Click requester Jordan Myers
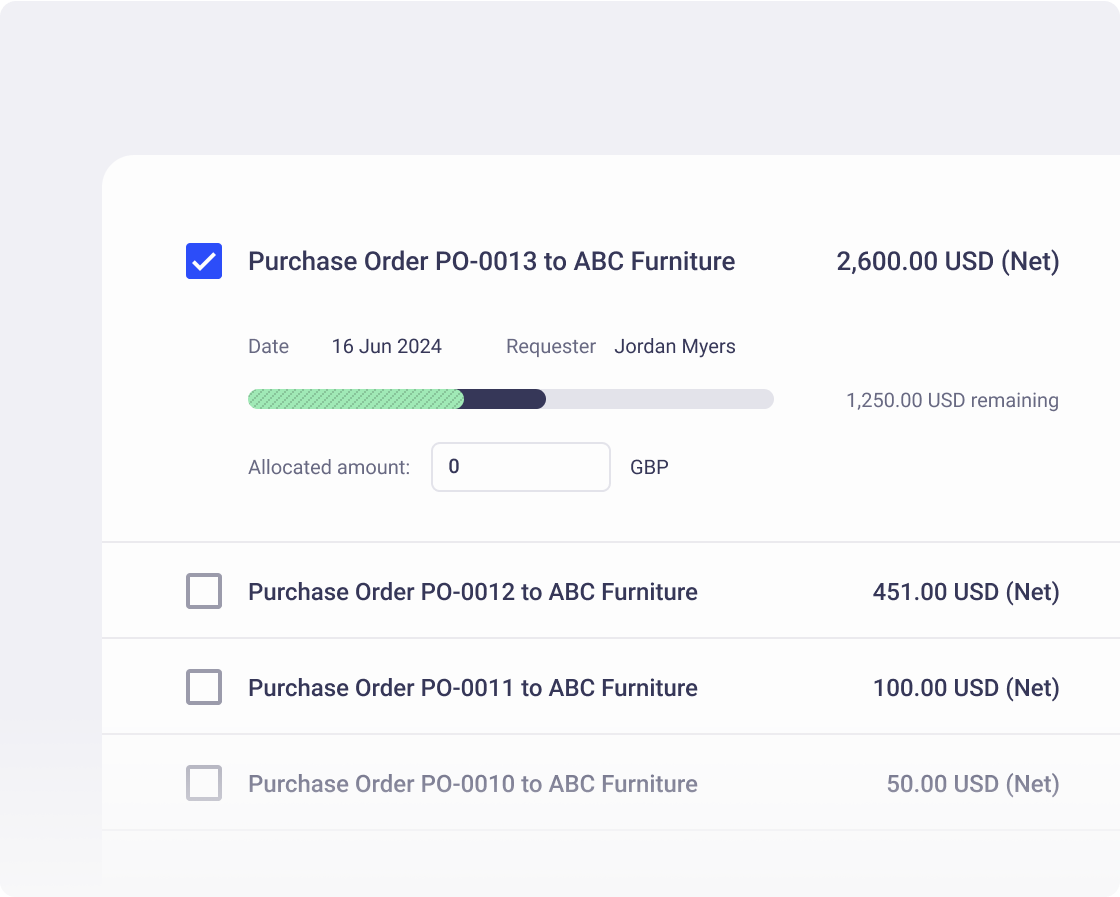 click(675, 346)
